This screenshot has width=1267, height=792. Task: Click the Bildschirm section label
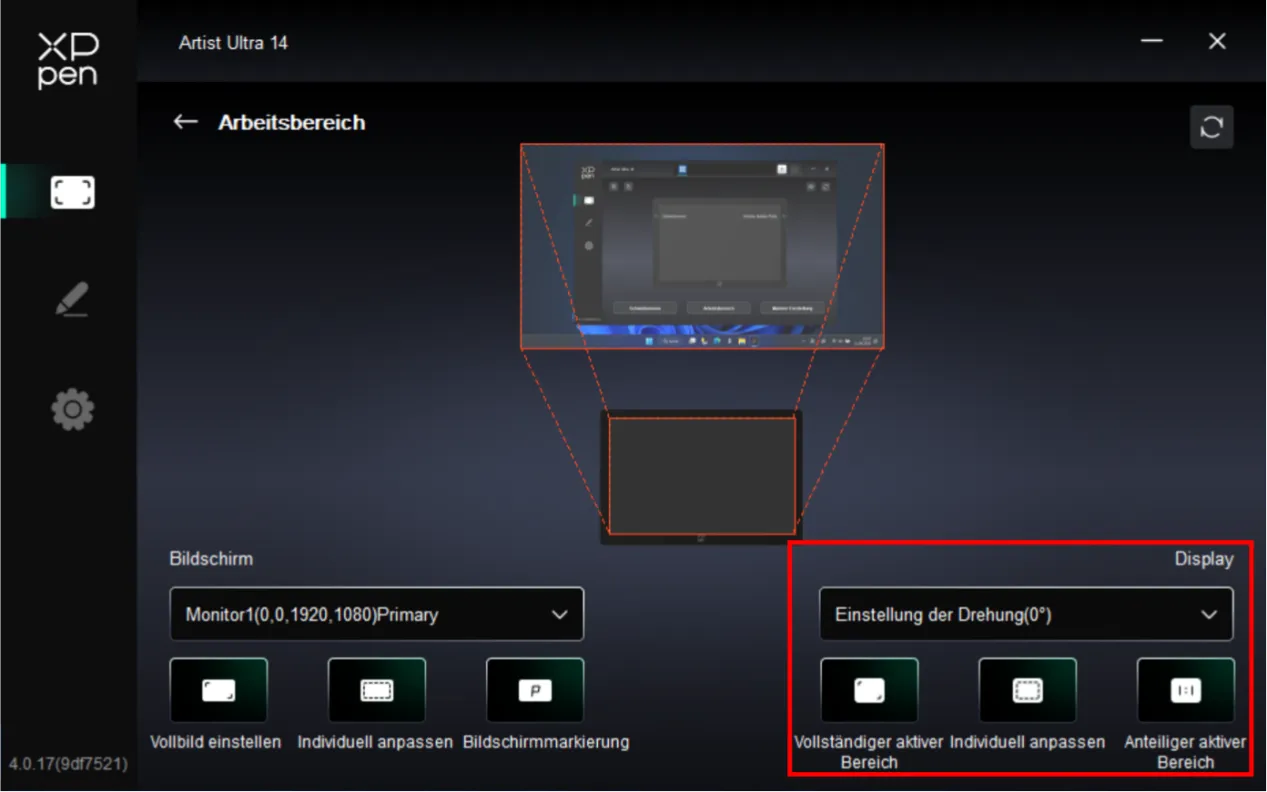point(211,559)
